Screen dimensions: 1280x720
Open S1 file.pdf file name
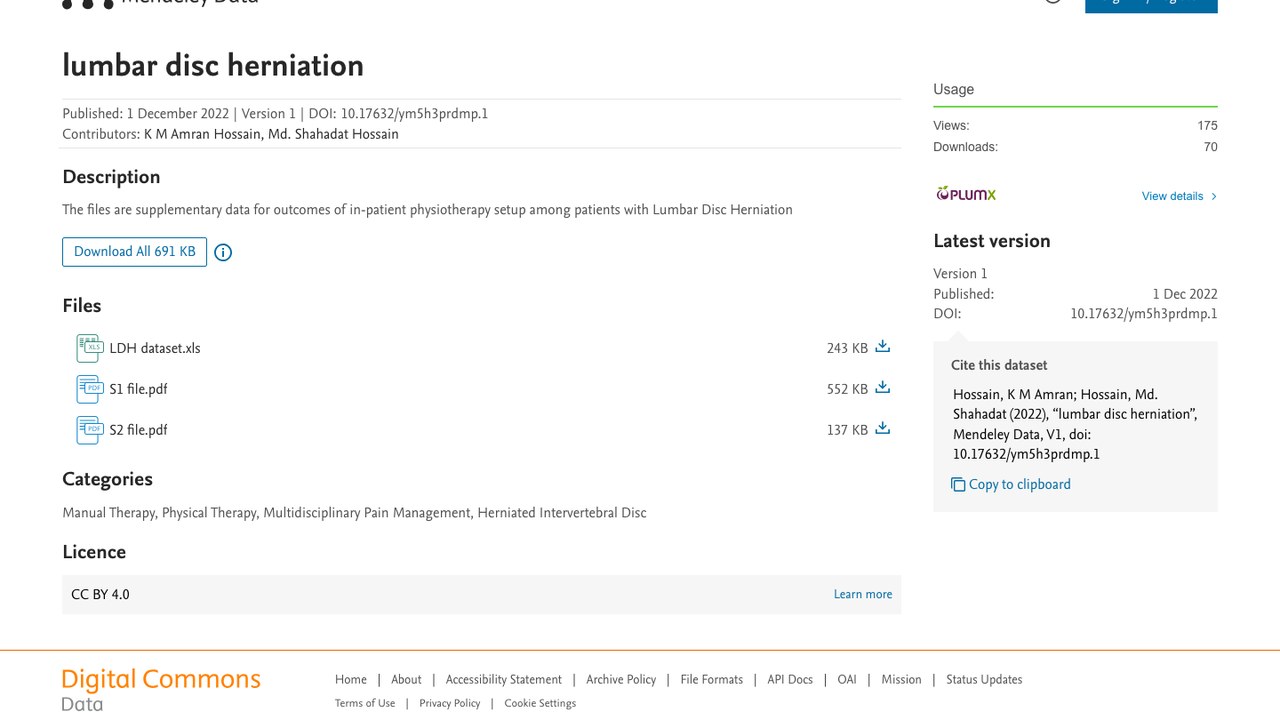tap(138, 389)
